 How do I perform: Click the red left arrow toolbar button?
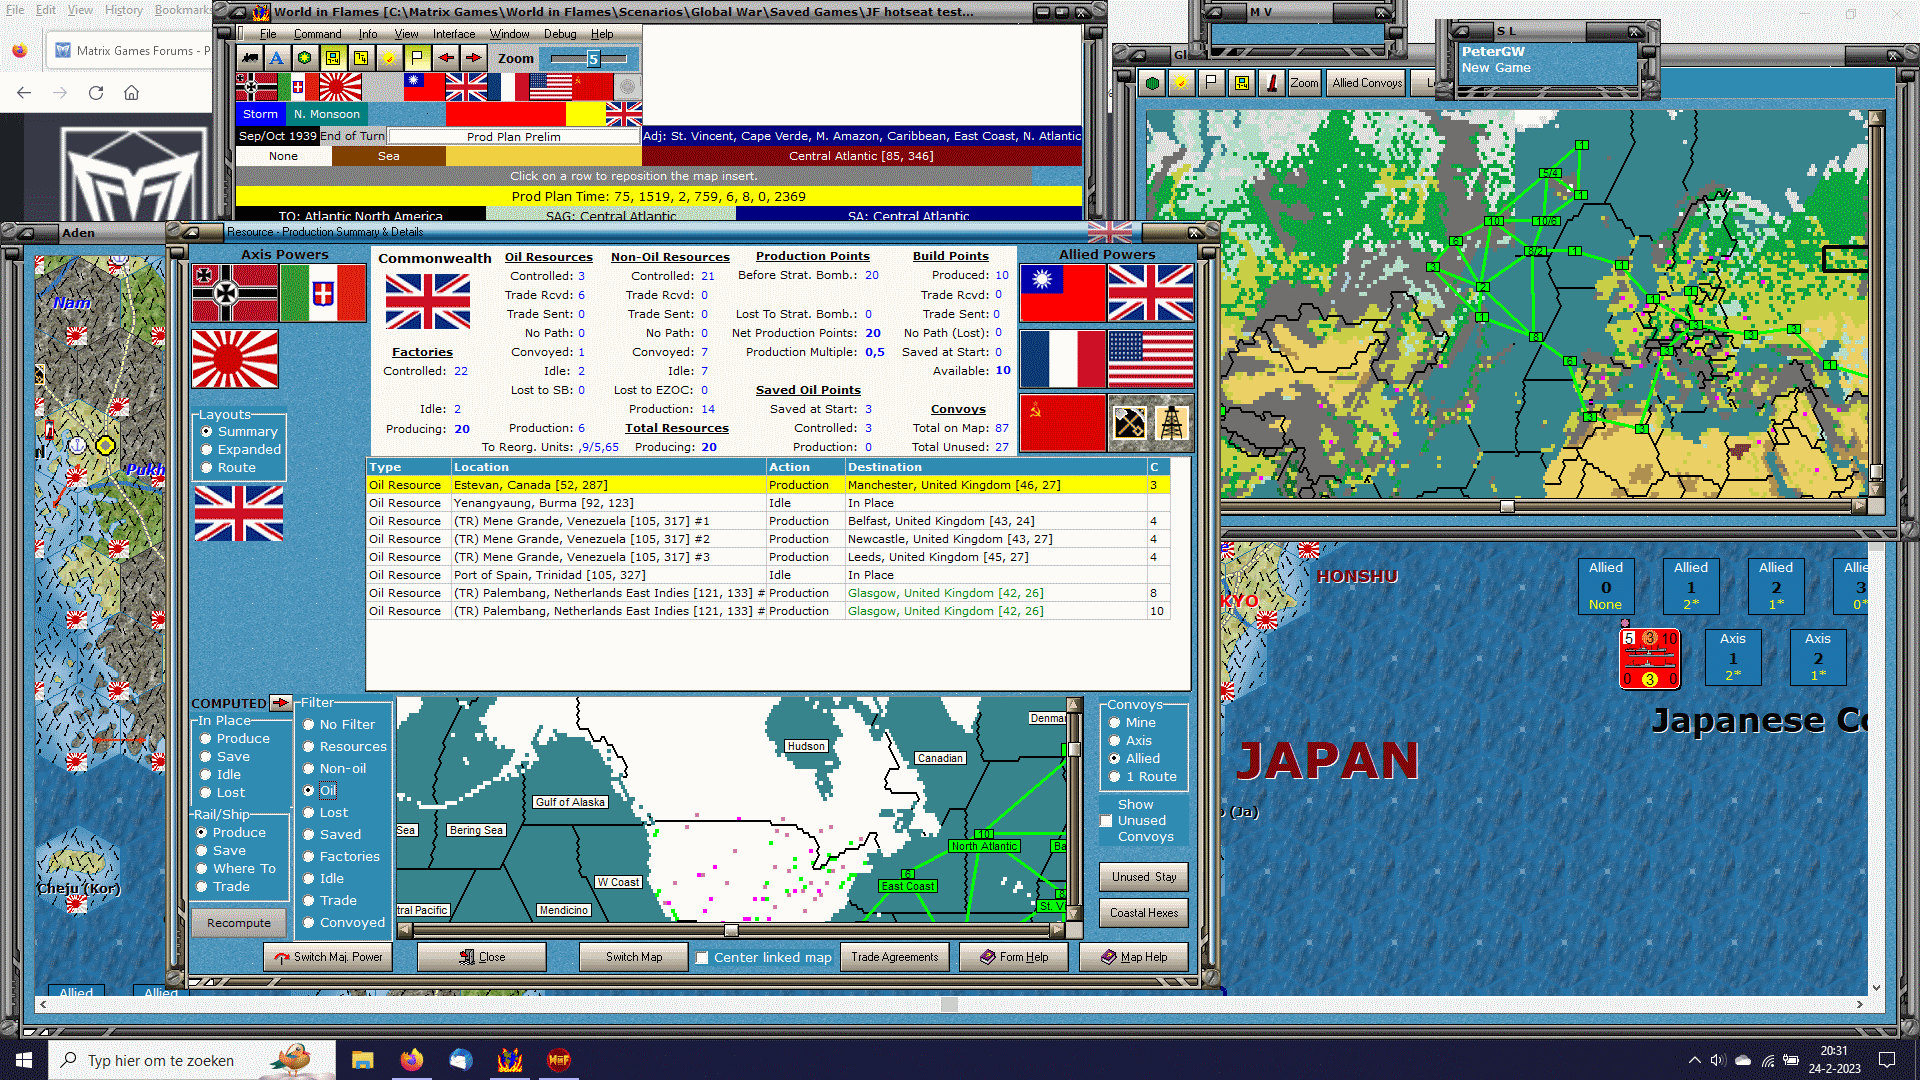tap(446, 58)
